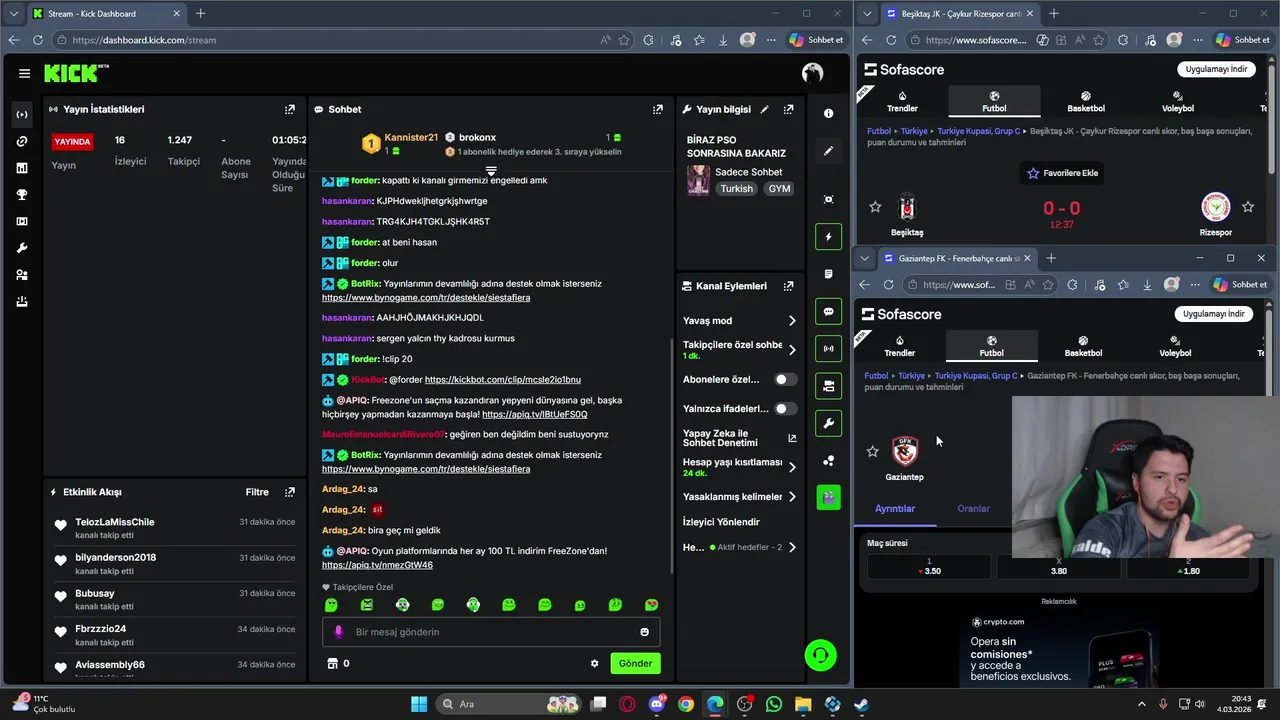Open the user avatar in Kick header
This screenshot has width=1280, height=720.
click(812, 73)
